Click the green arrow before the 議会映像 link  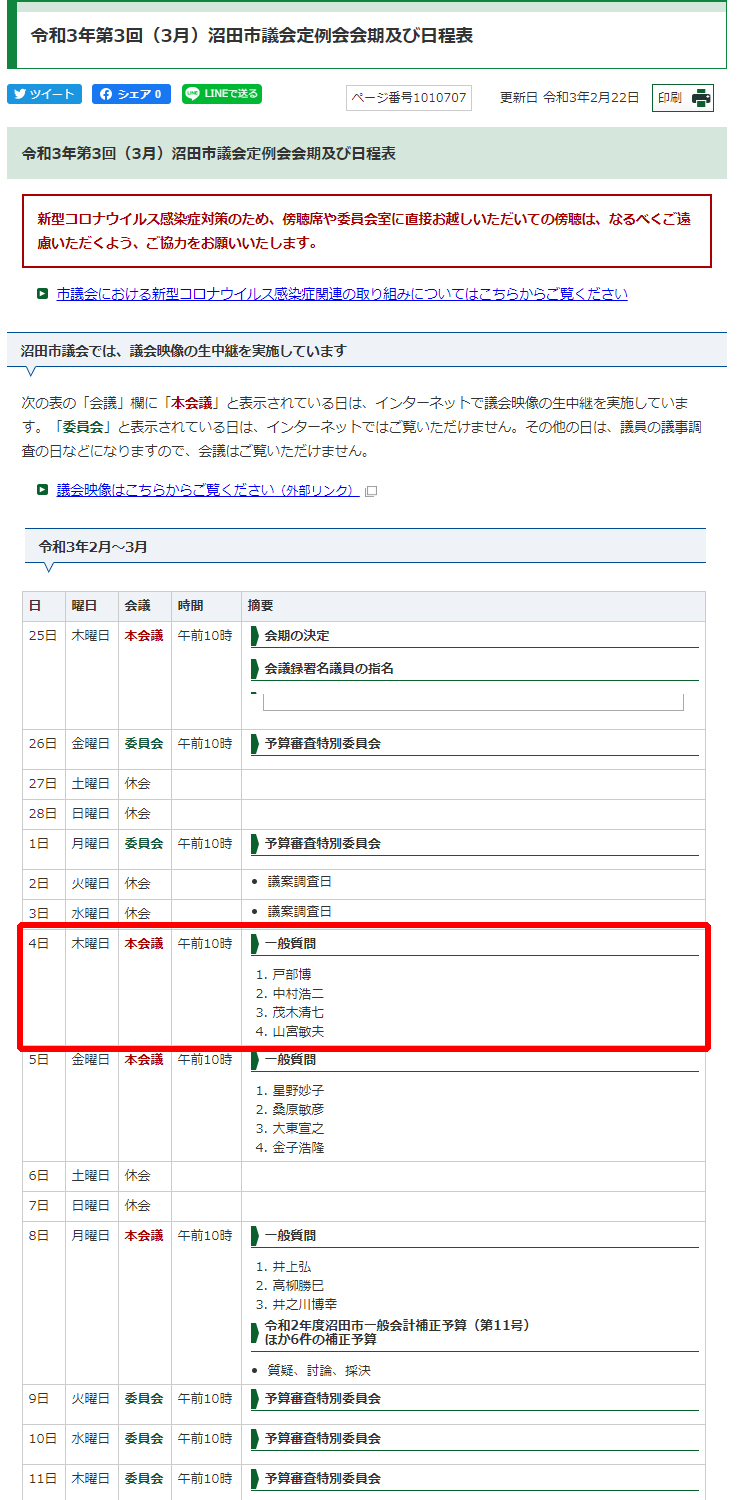[42, 490]
